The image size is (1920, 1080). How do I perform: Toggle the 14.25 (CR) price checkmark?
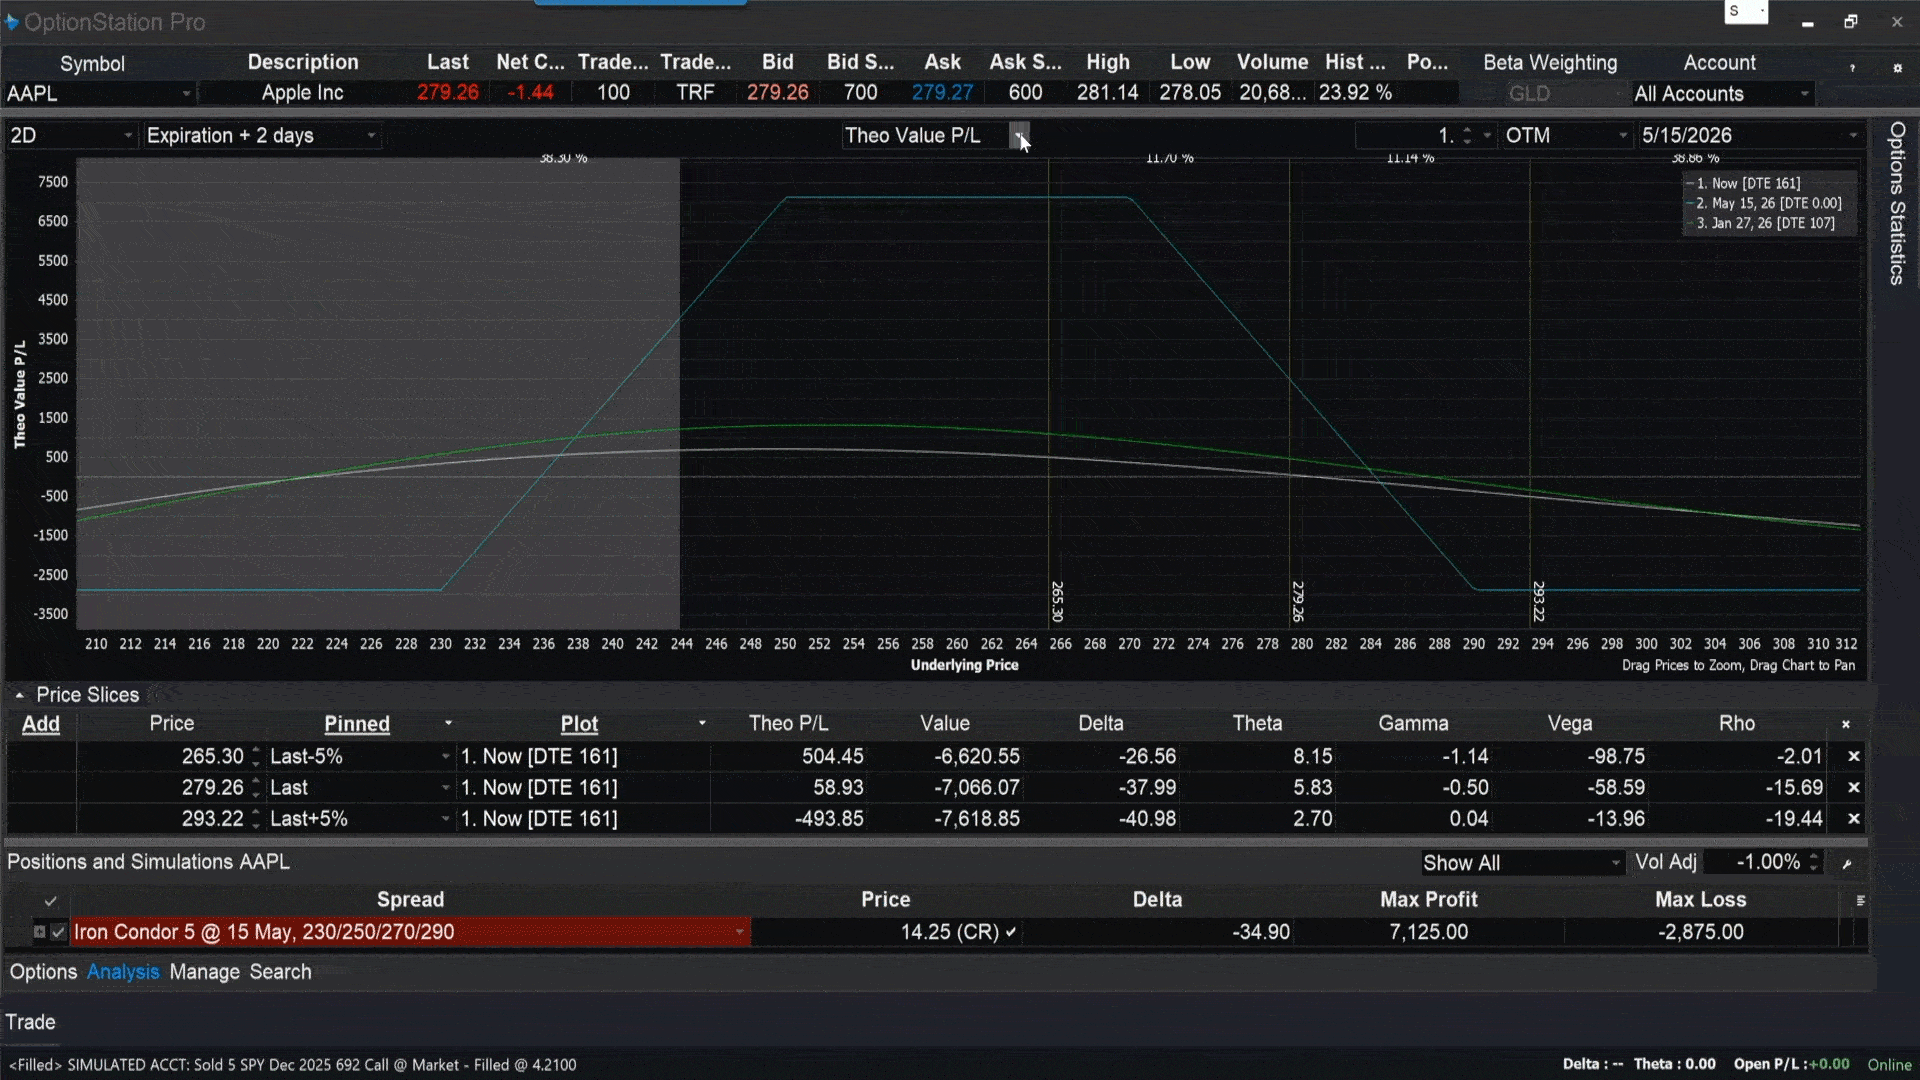pos(1011,932)
